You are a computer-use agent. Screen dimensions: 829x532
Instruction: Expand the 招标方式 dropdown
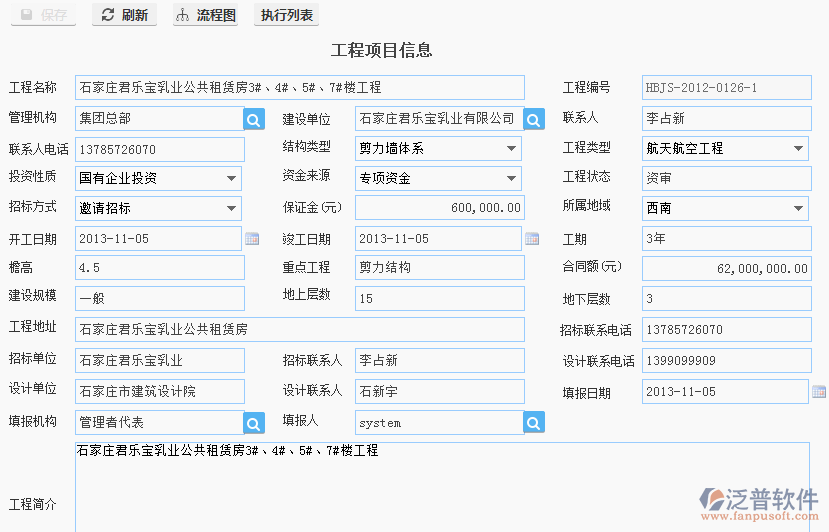pyautogui.click(x=231, y=209)
